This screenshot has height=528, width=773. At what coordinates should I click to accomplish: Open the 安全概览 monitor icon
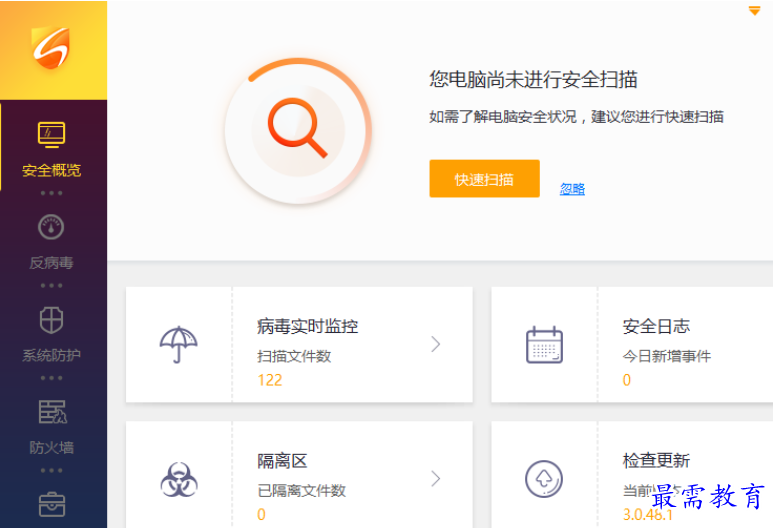point(51,135)
